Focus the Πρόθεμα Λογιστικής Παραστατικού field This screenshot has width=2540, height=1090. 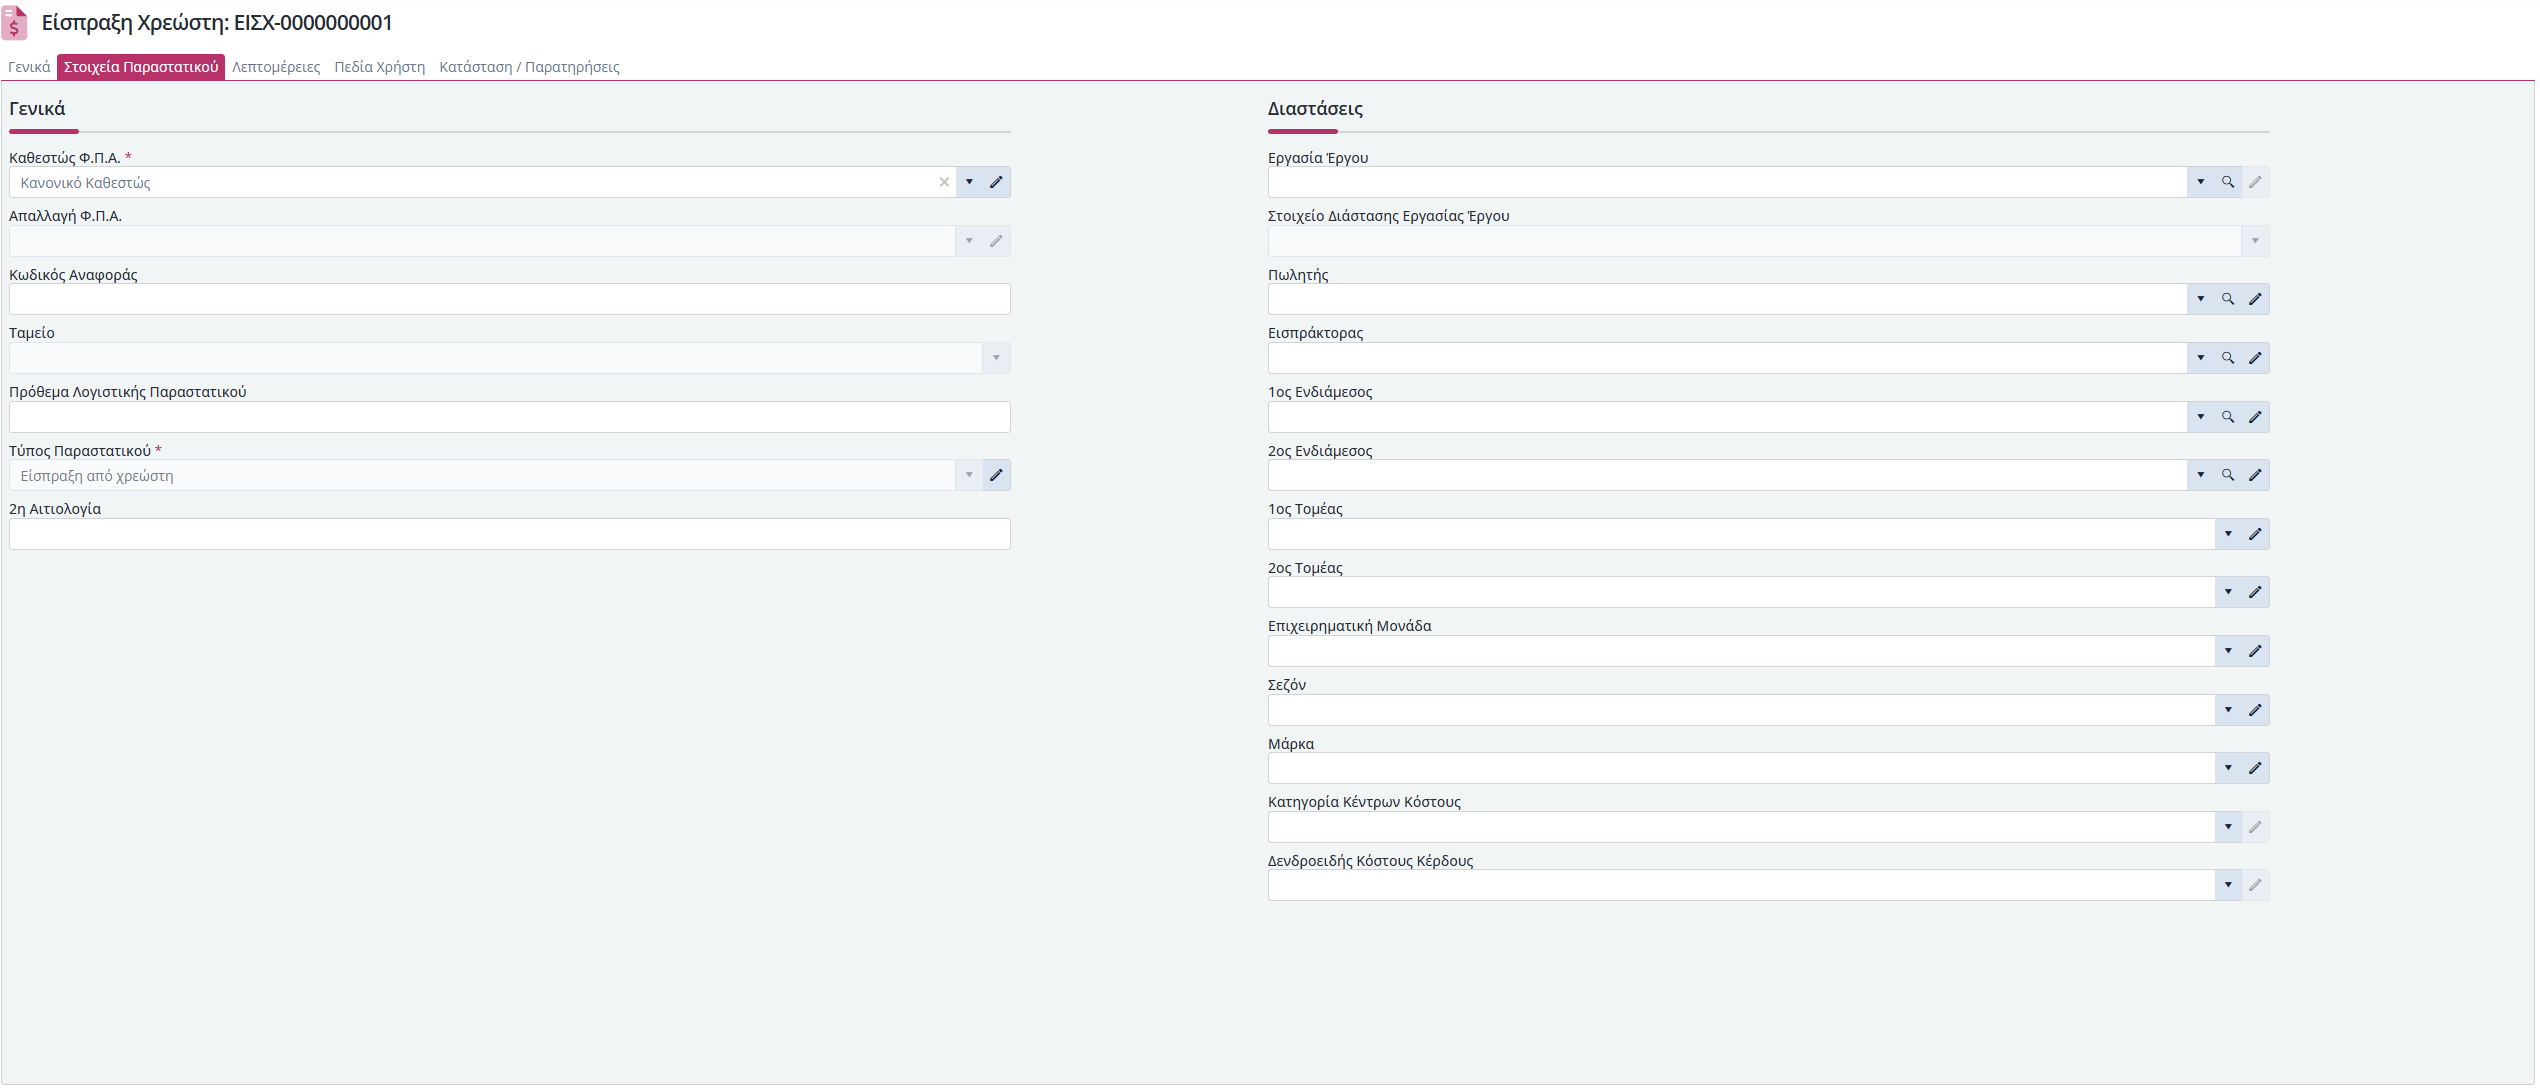pyautogui.click(x=510, y=417)
